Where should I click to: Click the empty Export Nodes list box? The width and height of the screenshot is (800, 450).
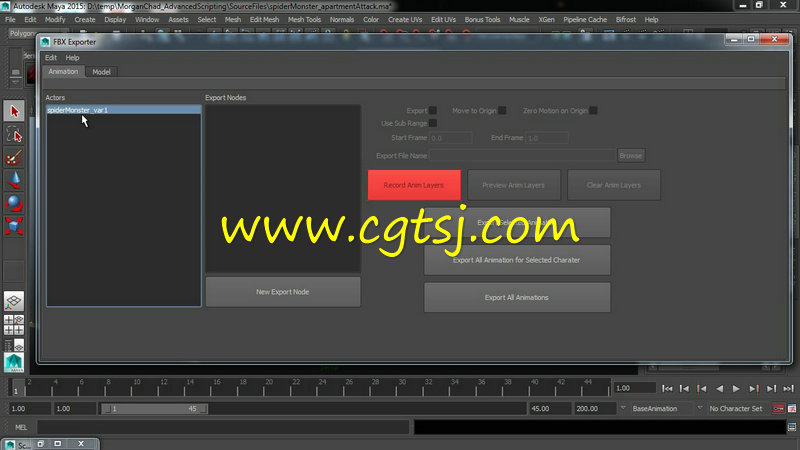(x=283, y=188)
